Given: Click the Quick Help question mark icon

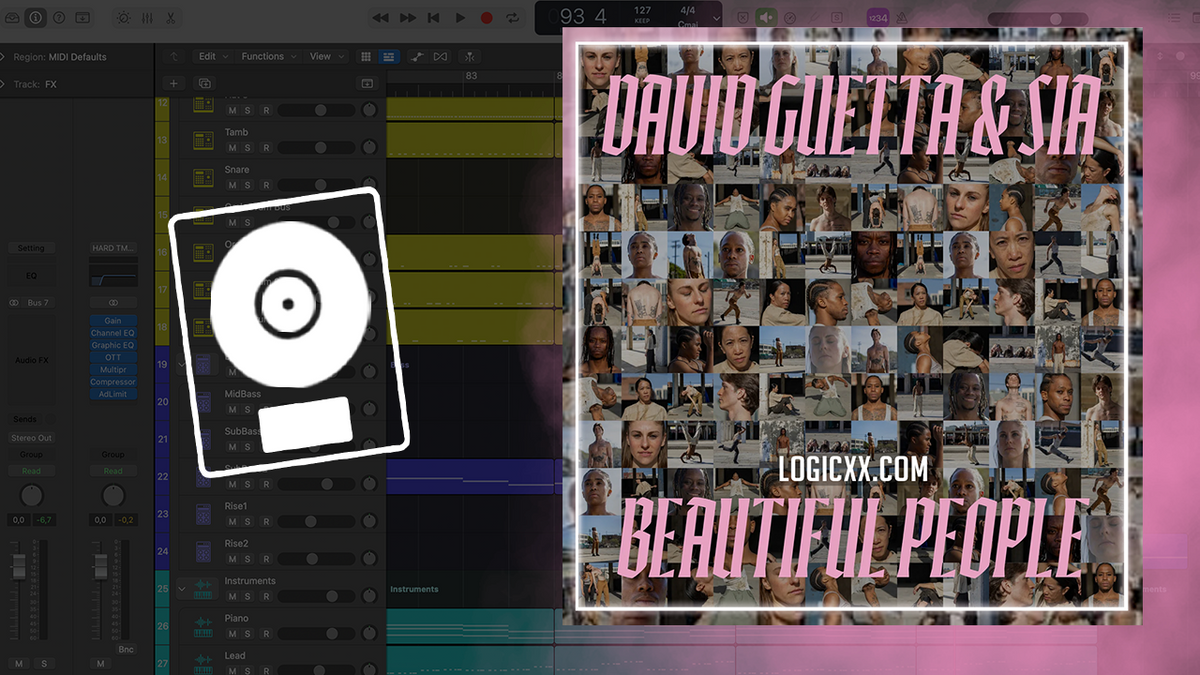Looking at the screenshot, I should pyautogui.click(x=58, y=17).
